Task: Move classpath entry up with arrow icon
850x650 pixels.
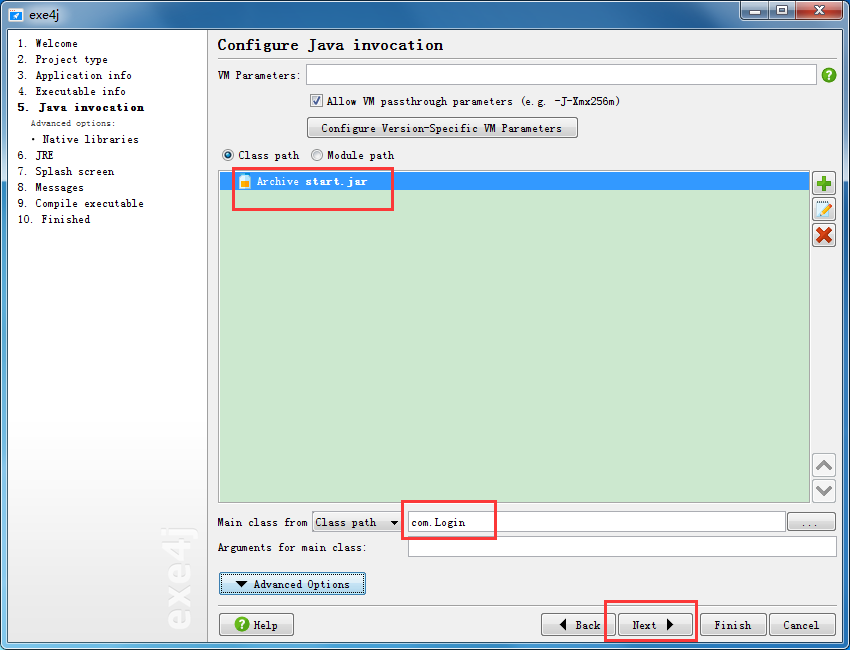Action: tap(823, 465)
